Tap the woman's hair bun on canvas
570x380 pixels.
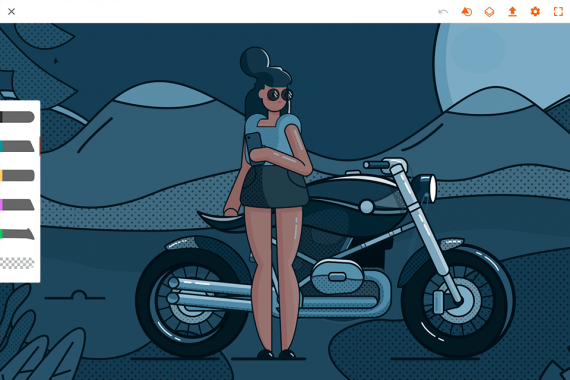[x=254, y=60]
